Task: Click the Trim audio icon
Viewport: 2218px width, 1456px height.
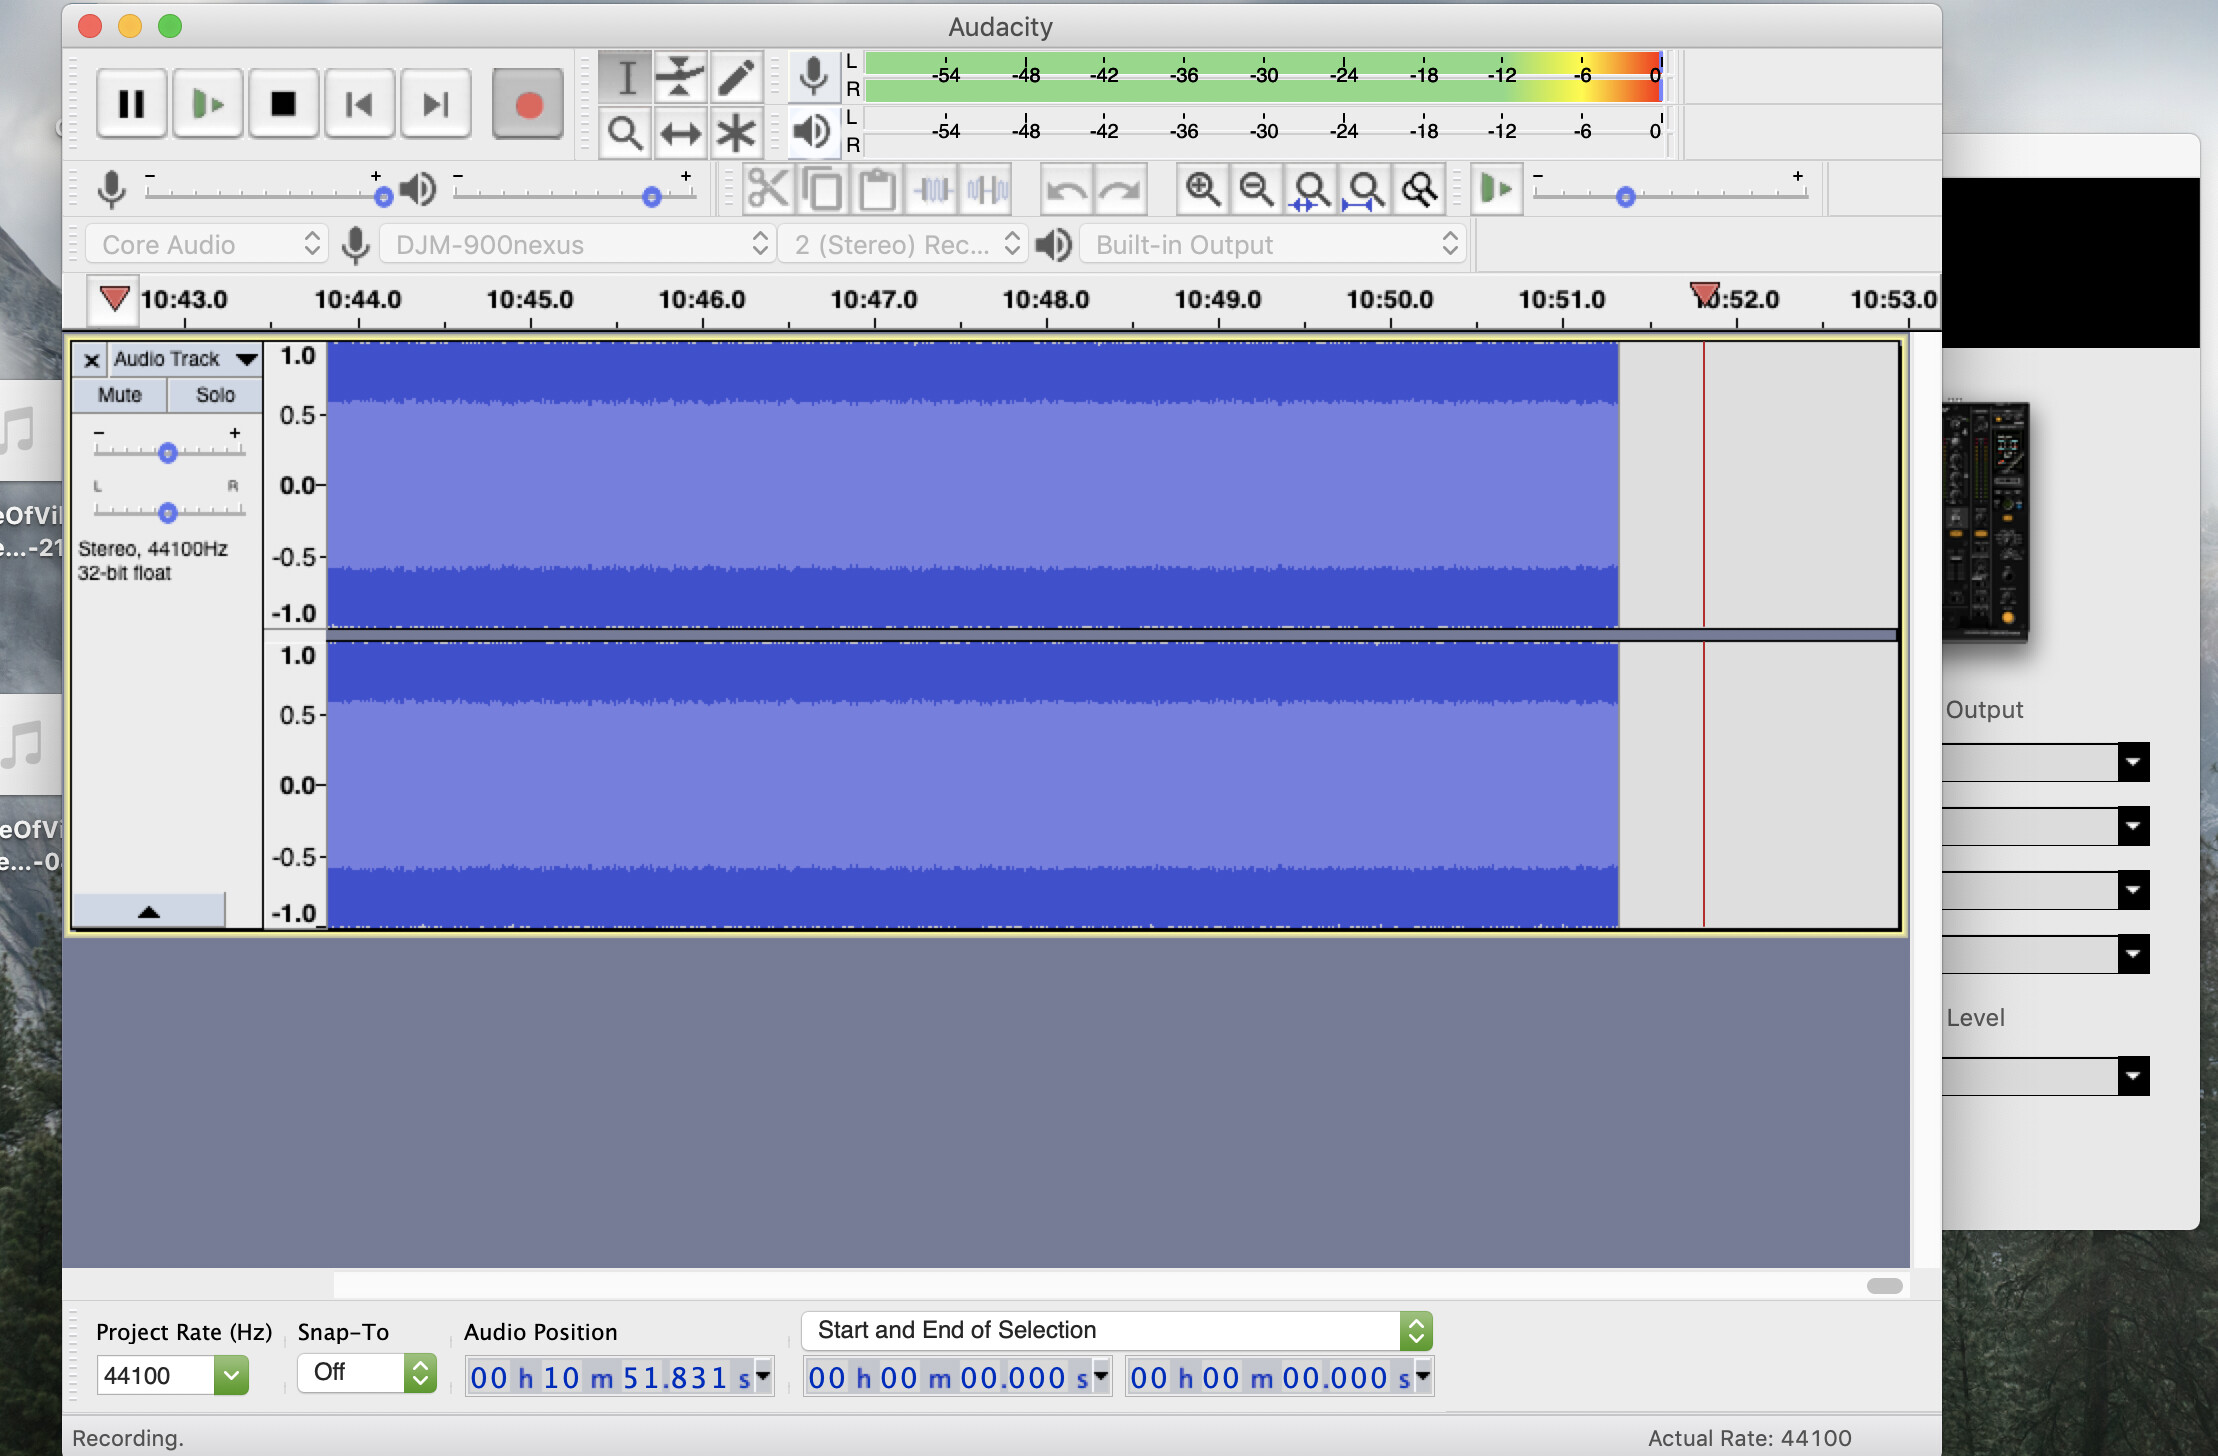Action: tap(932, 189)
